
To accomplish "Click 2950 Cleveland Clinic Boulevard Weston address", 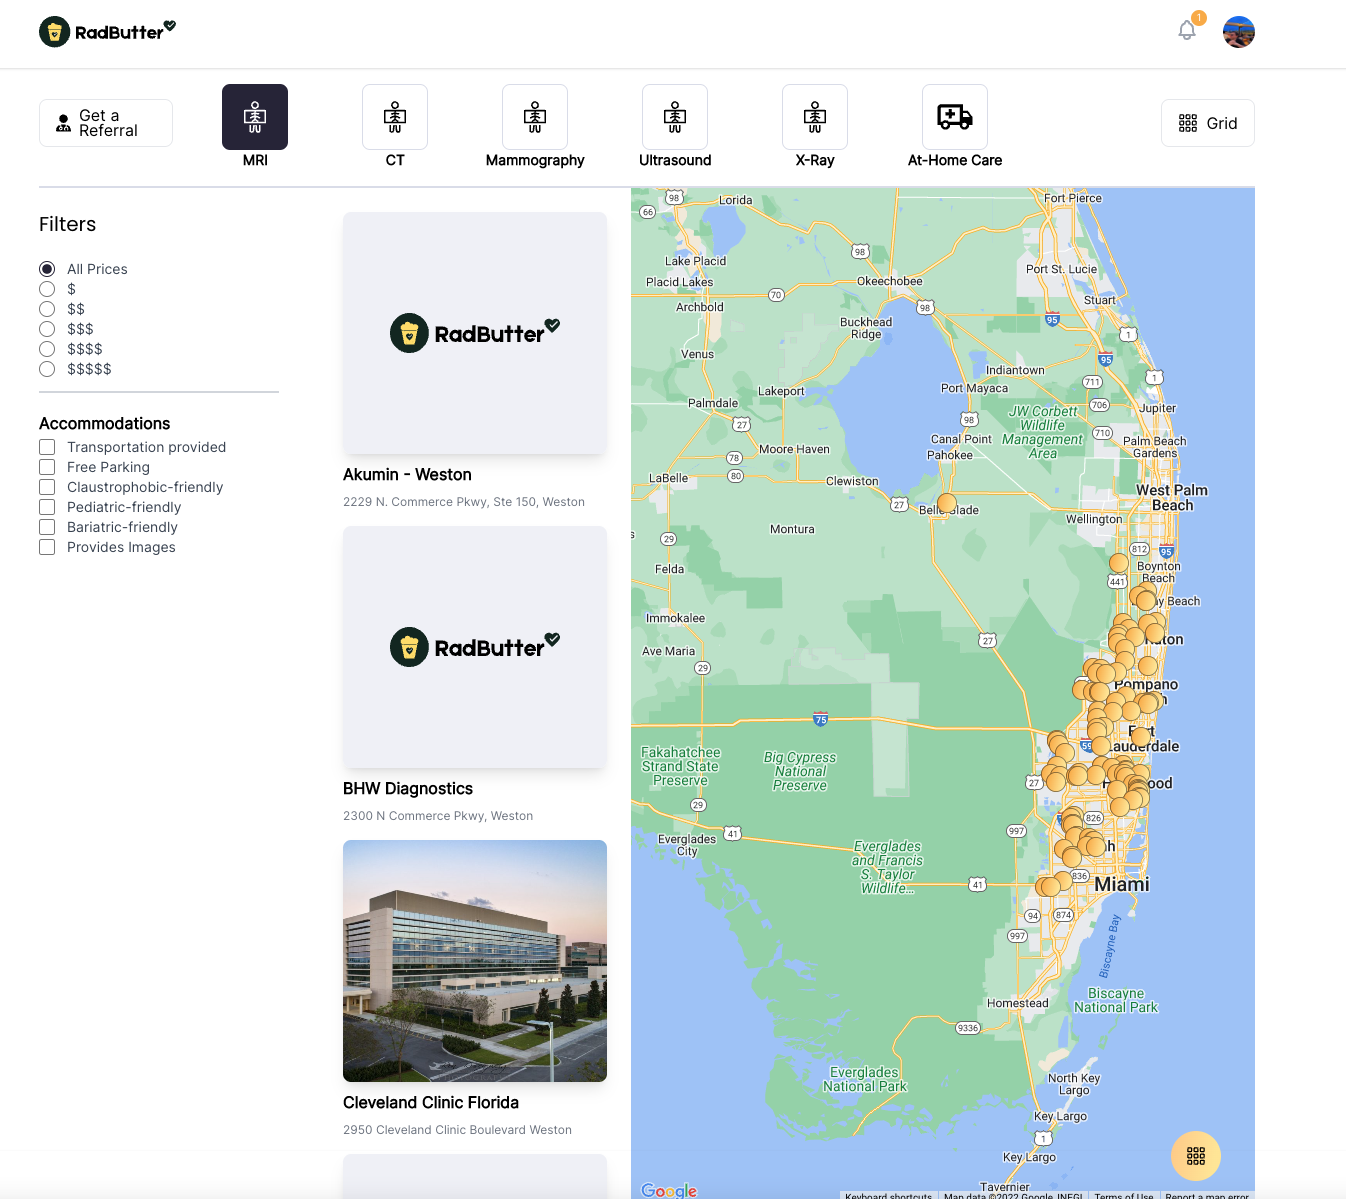I will 457,1130.
